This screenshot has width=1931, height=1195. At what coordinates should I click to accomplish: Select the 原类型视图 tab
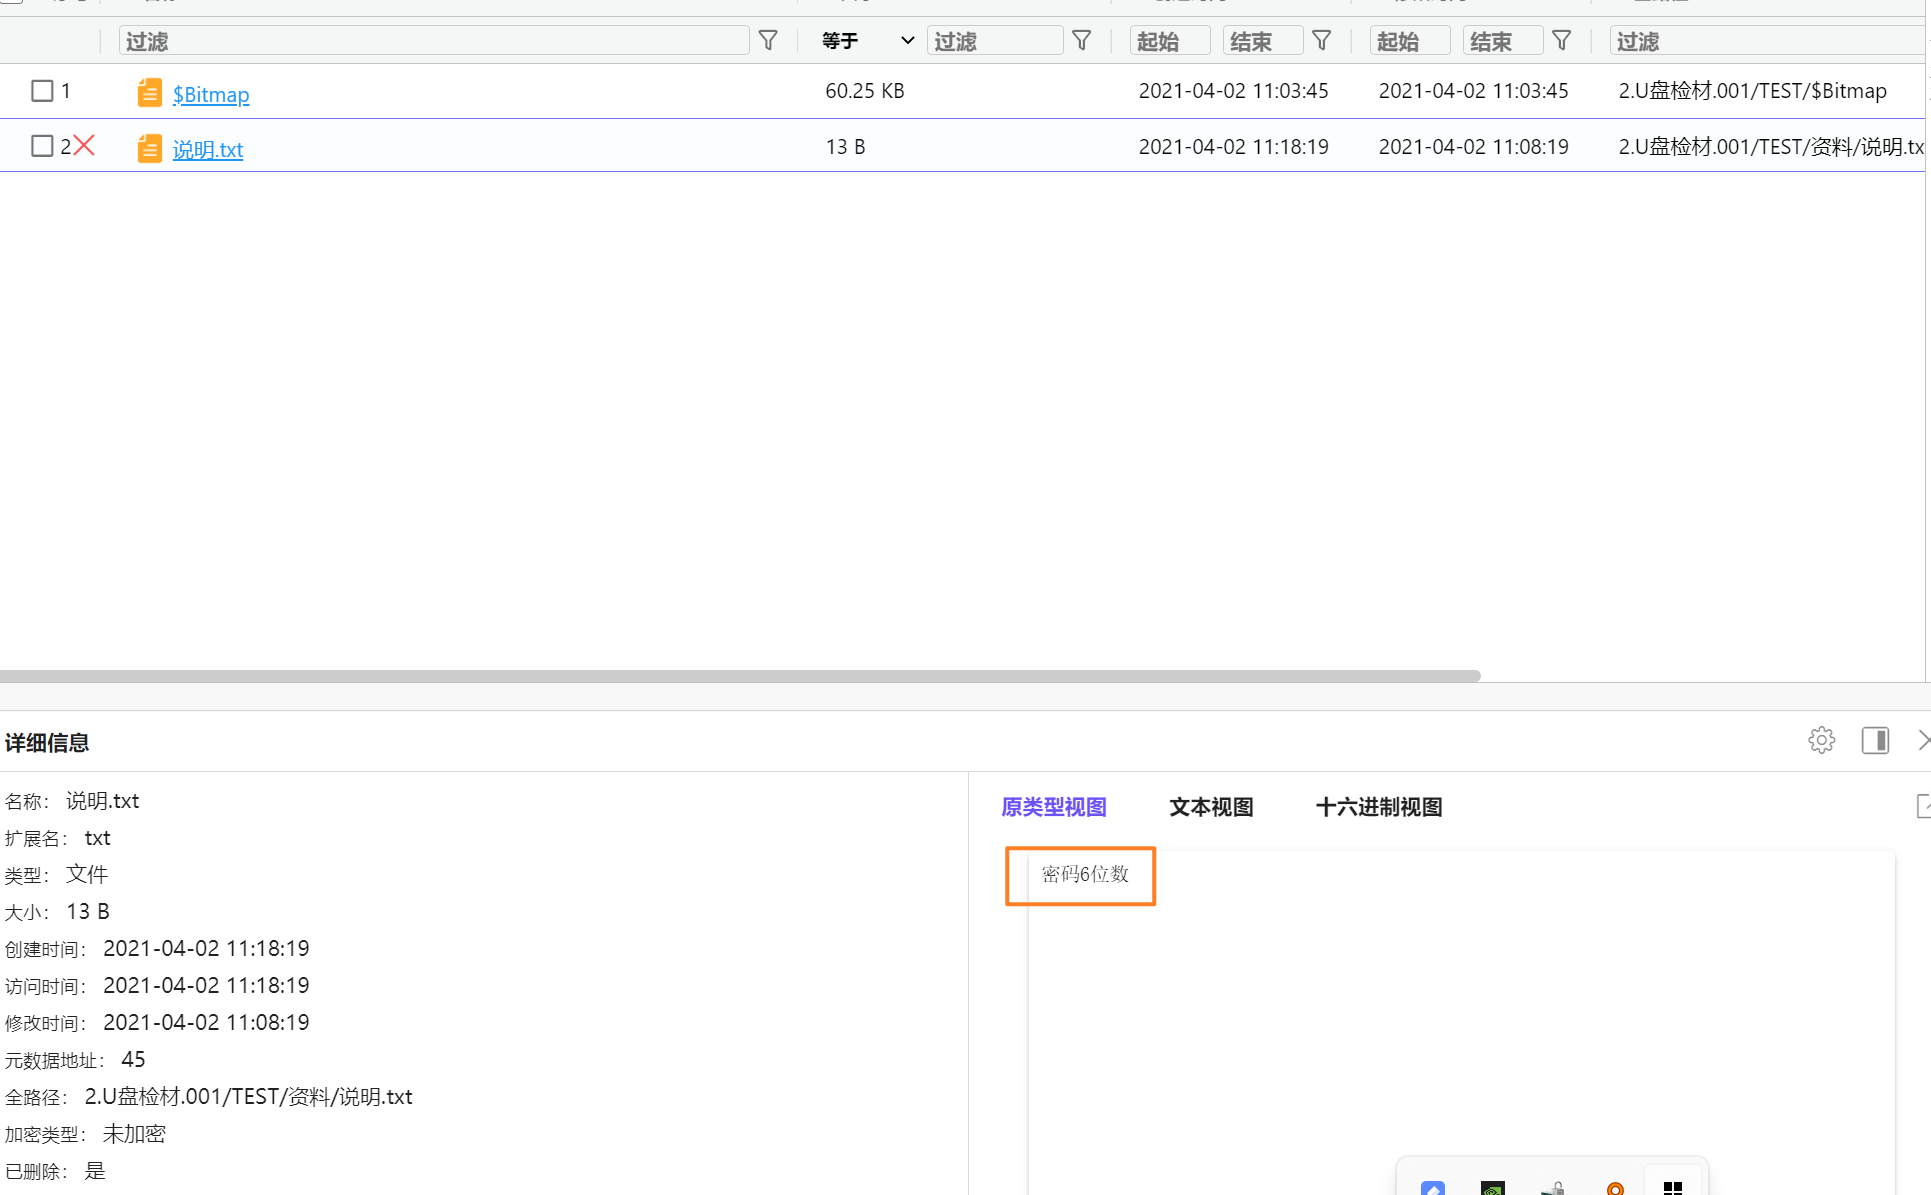[1053, 807]
